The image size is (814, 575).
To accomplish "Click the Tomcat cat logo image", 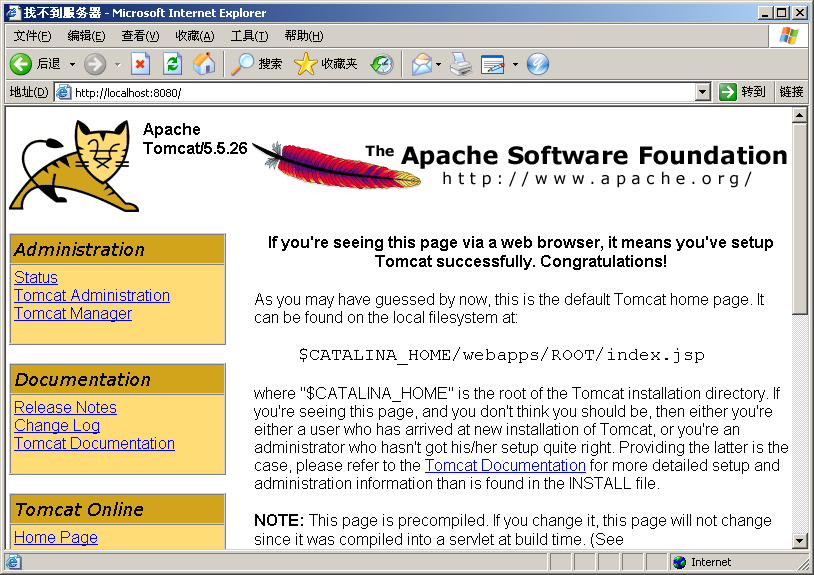I will 74,166.
